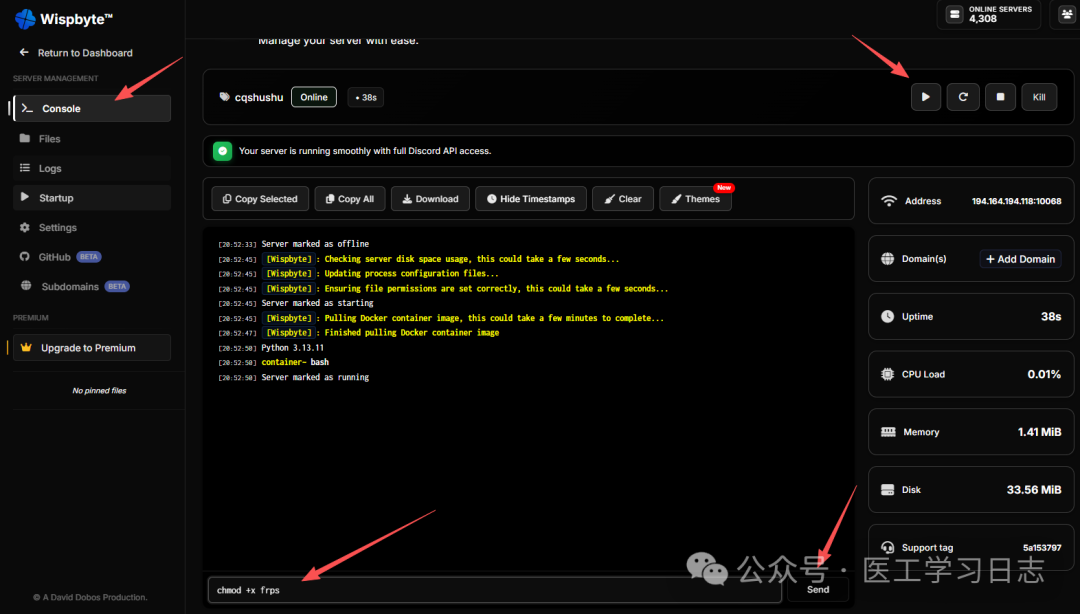Click the GitHub icon in sidebar

(x=25, y=257)
